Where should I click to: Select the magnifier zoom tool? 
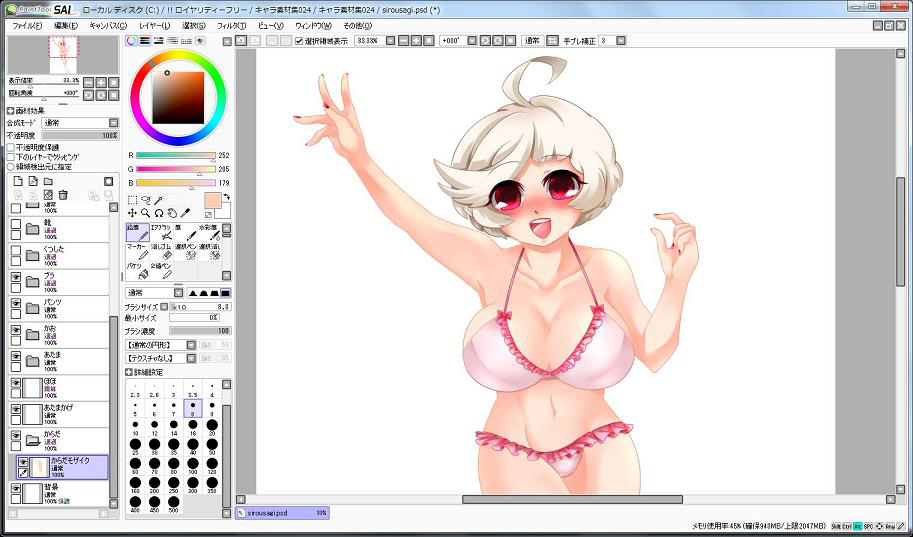pyautogui.click(x=145, y=213)
